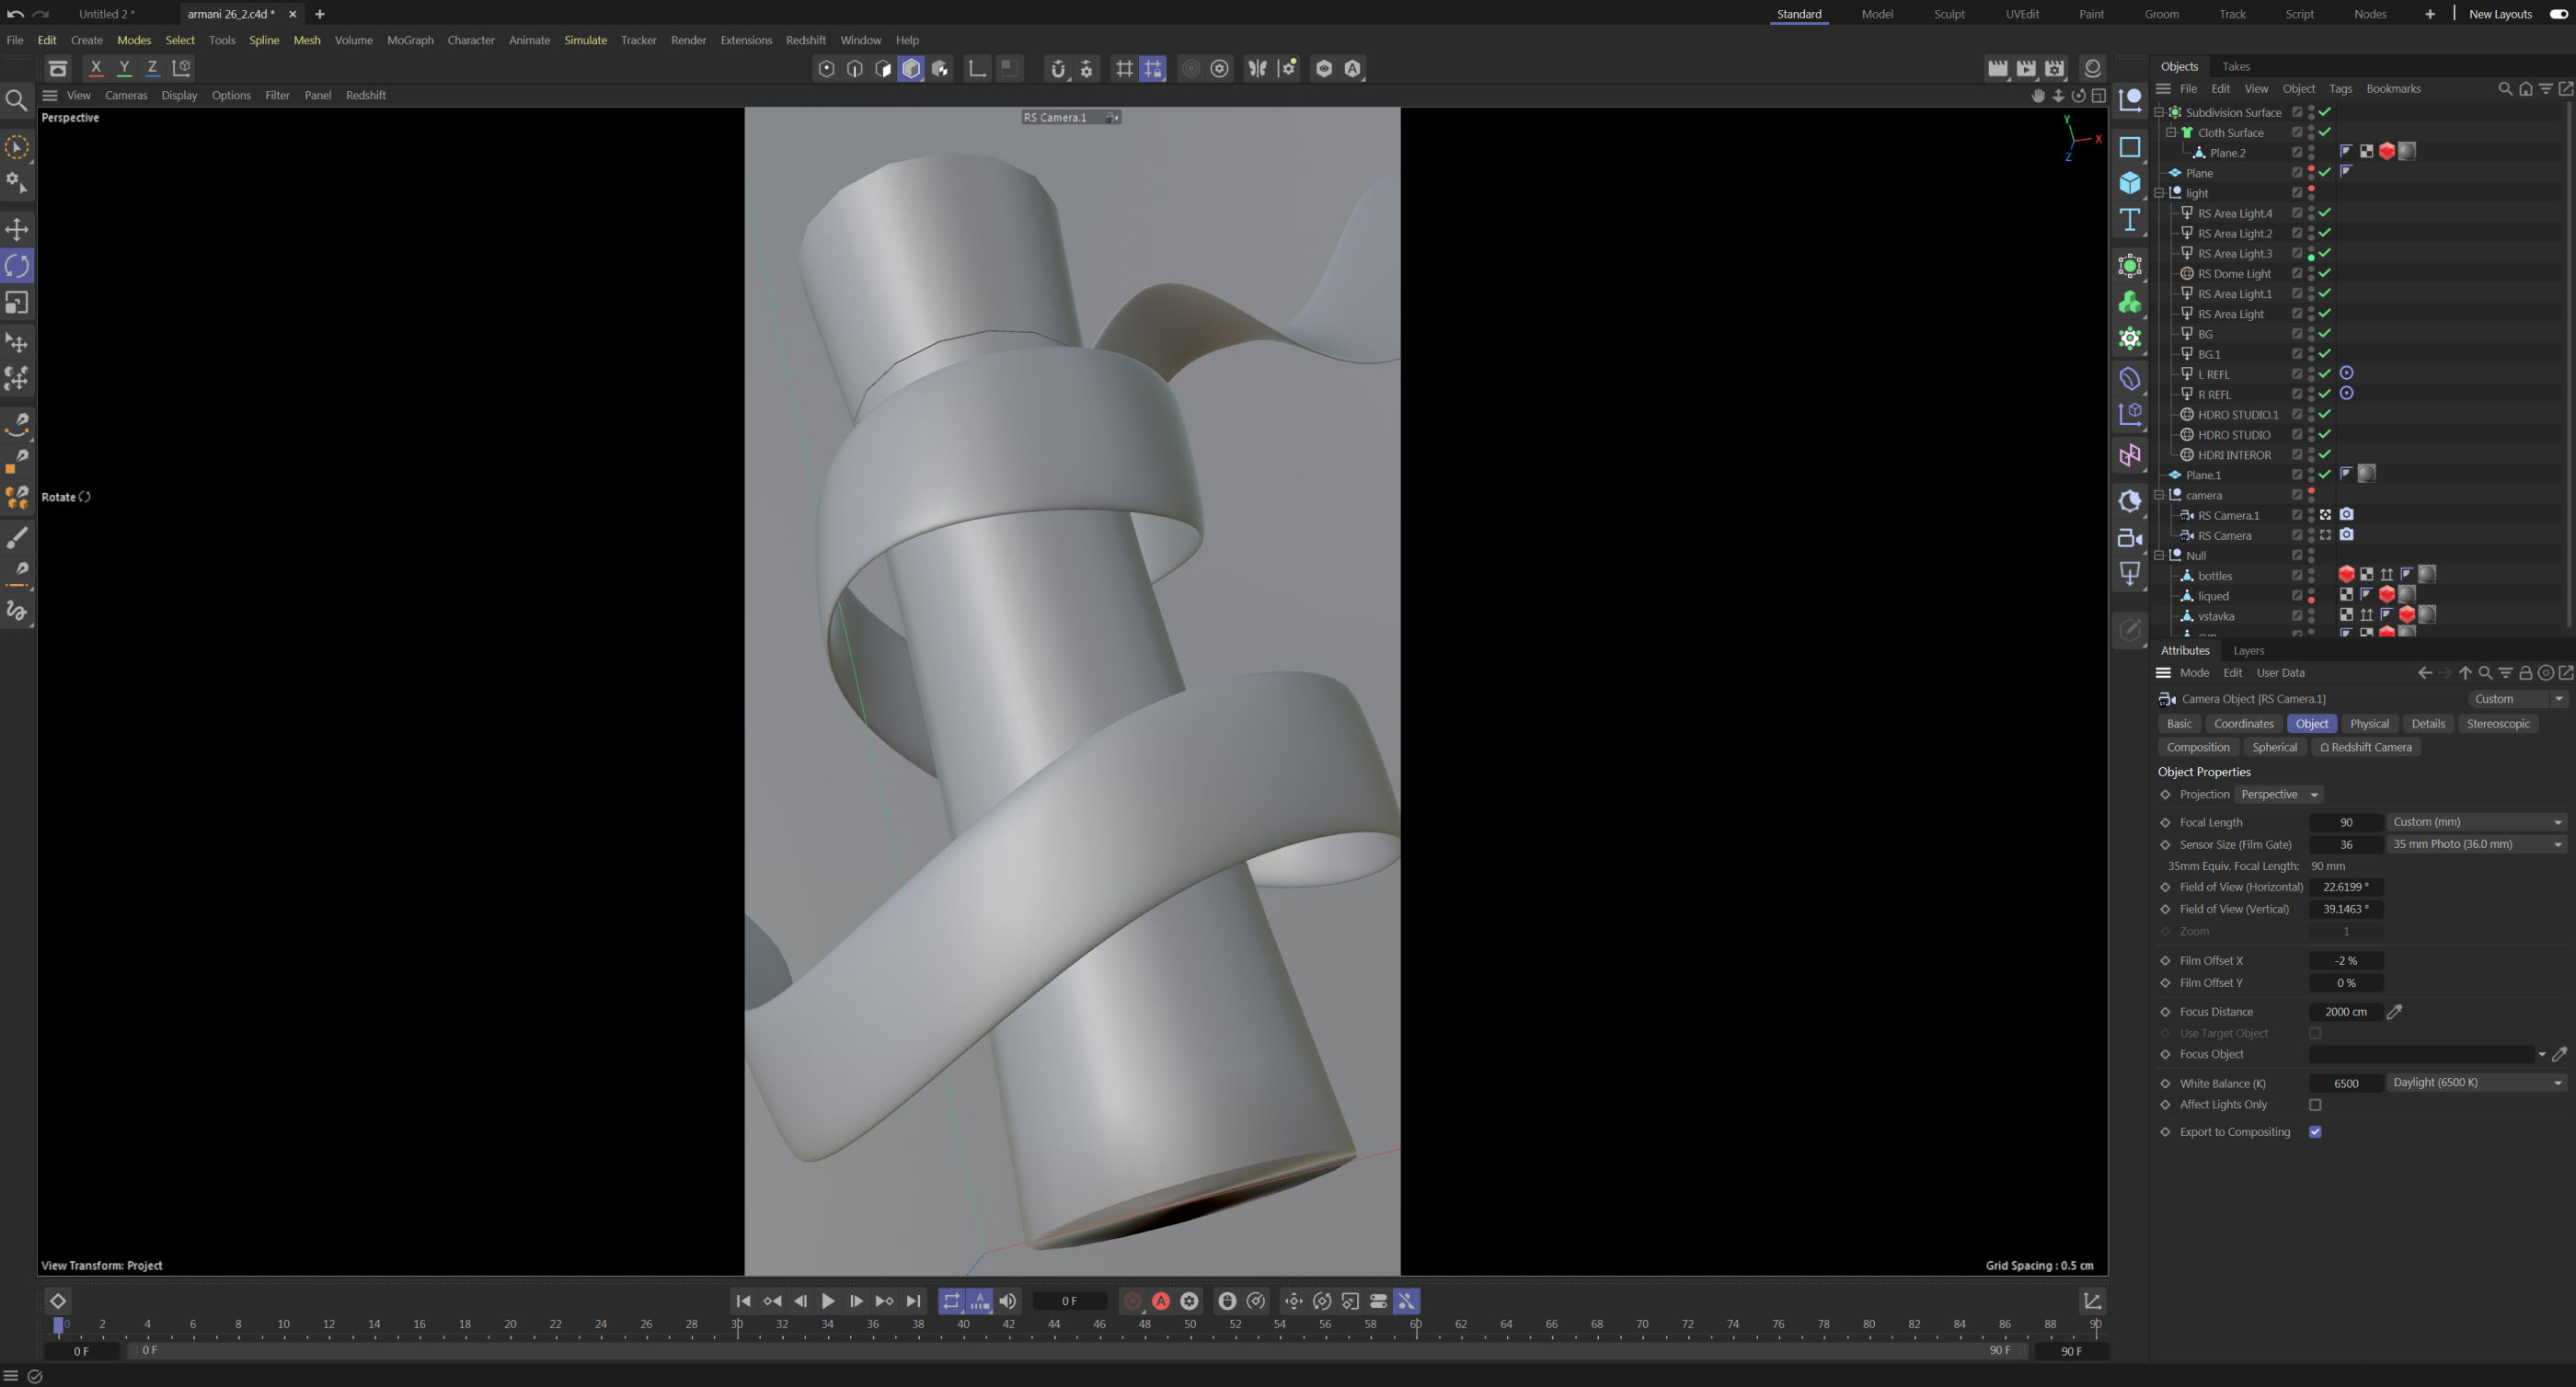Open the Projection Perspective dropdown
Screen dimensions: 2576x1387
(2279, 794)
